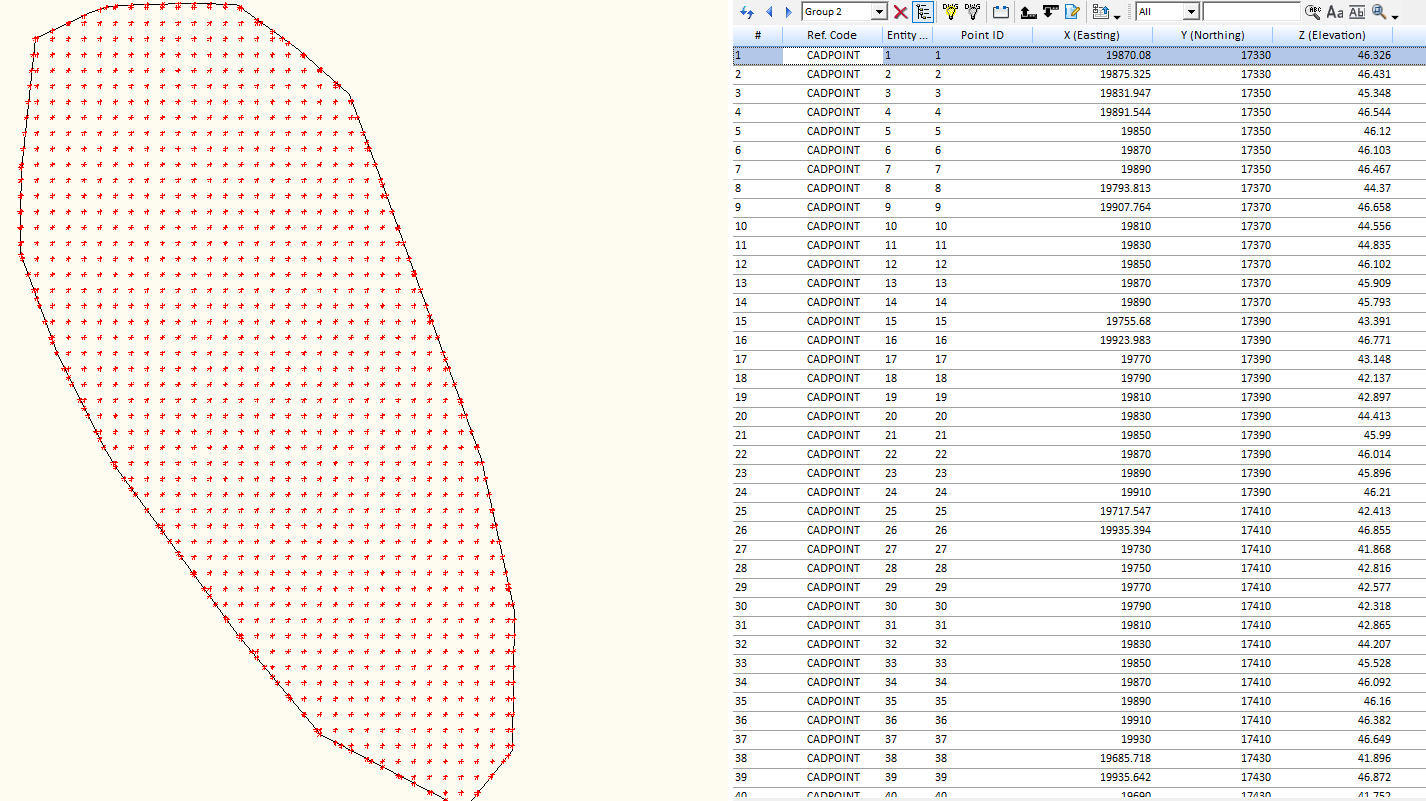Click the refresh arrows icon
The height and width of the screenshot is (801, 1426).
tap(746, 12)
